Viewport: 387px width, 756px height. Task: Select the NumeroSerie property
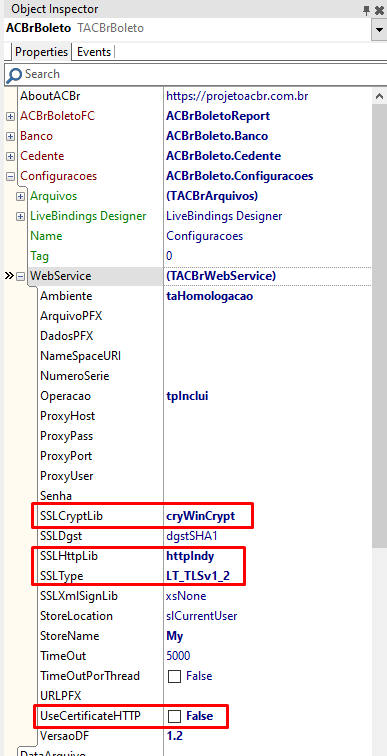(x=75, y=376)
